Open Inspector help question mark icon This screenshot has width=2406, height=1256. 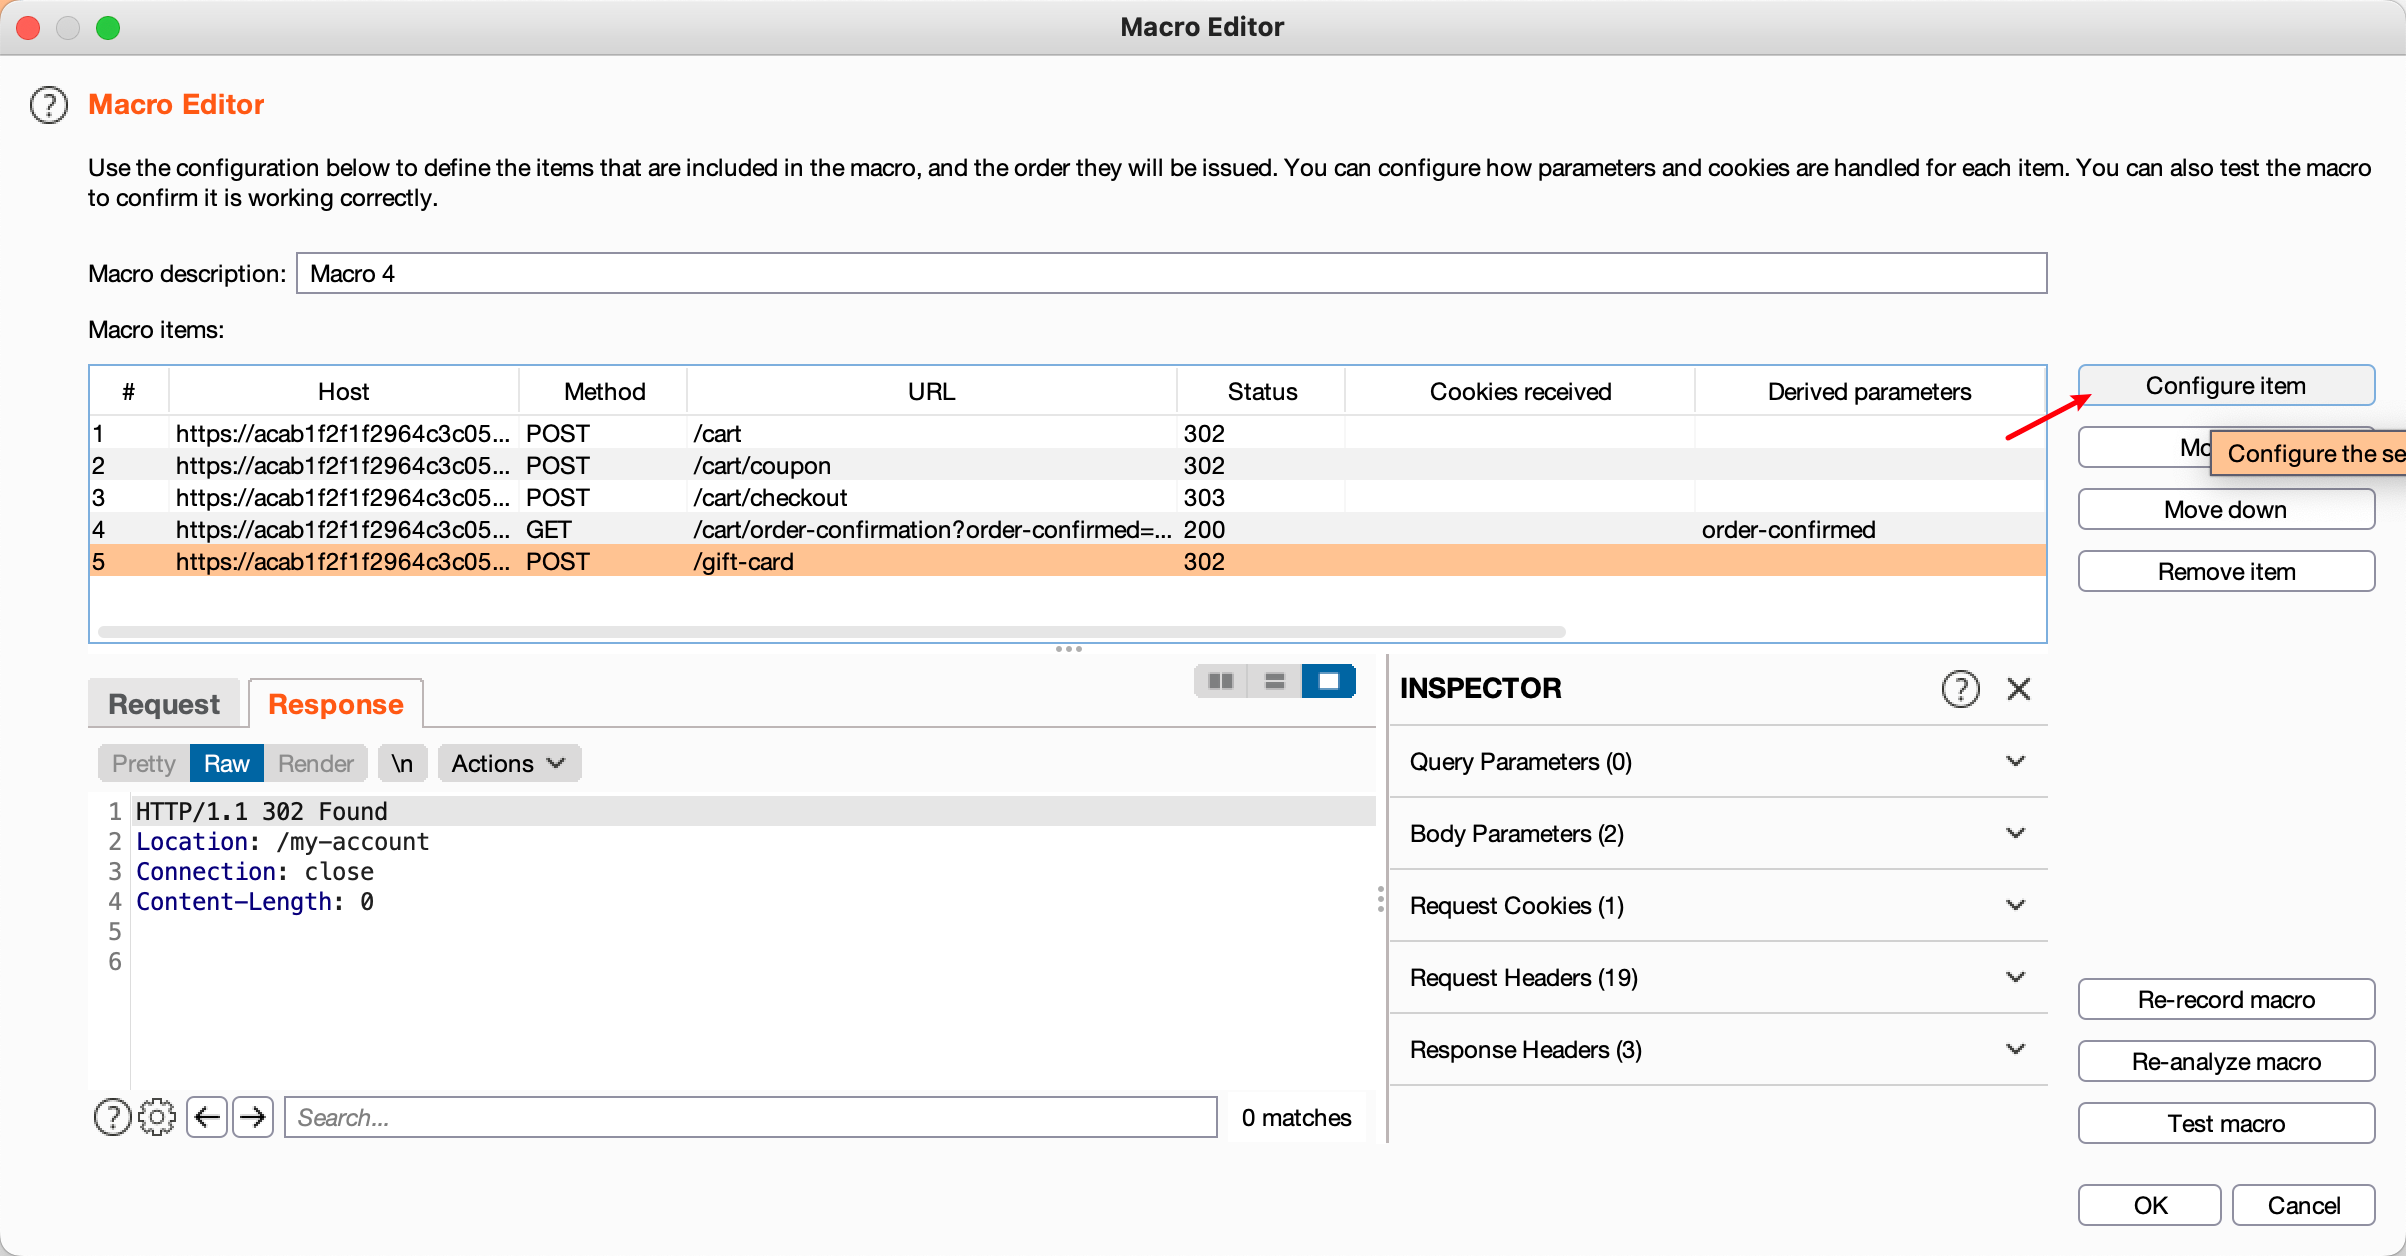click(1960, 689)
